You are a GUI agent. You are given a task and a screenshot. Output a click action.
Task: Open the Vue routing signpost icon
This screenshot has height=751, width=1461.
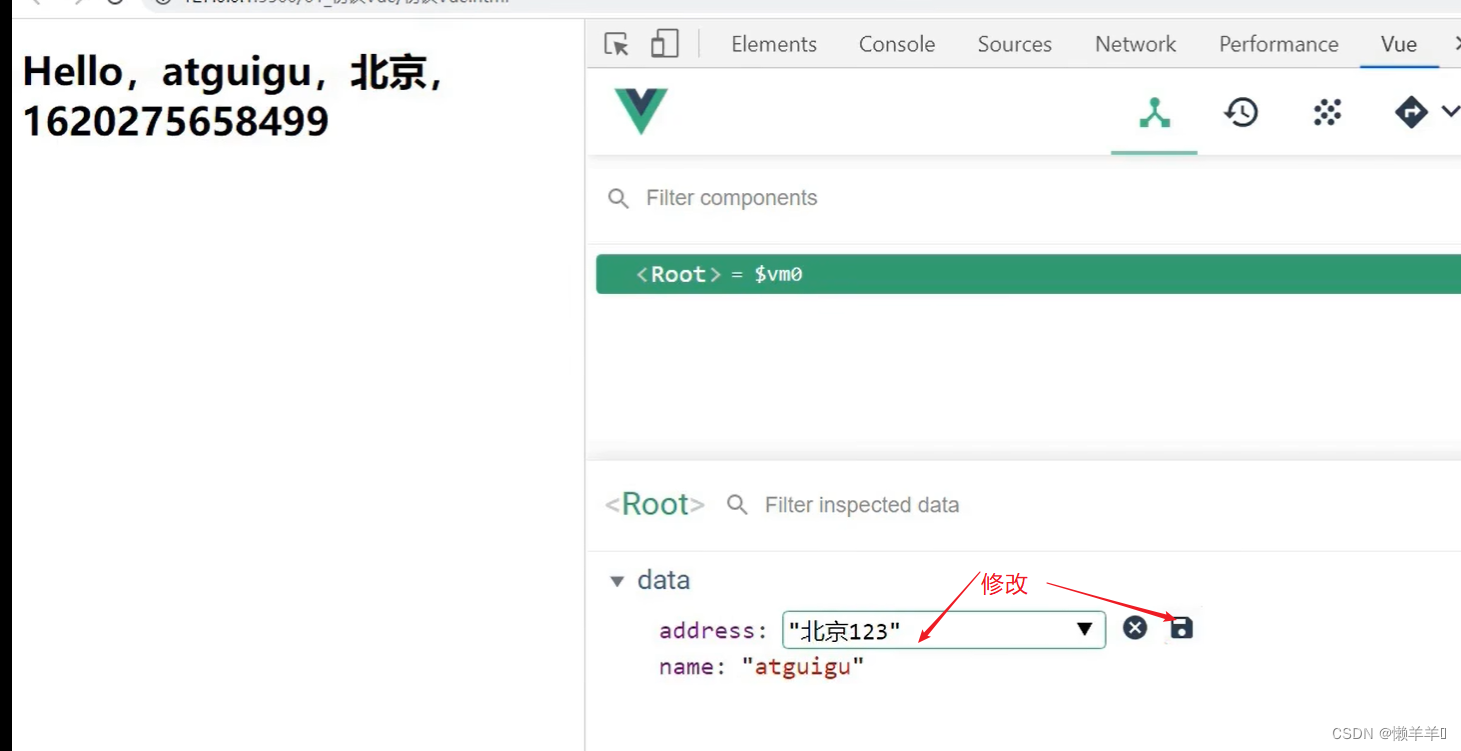click(x=1410, y=112)
